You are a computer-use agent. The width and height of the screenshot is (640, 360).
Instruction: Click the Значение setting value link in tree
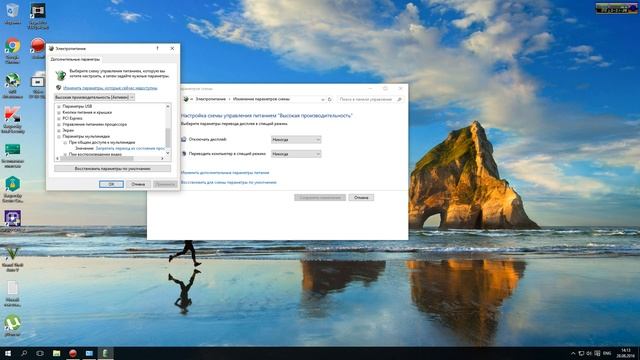click(x=130, y=149)
